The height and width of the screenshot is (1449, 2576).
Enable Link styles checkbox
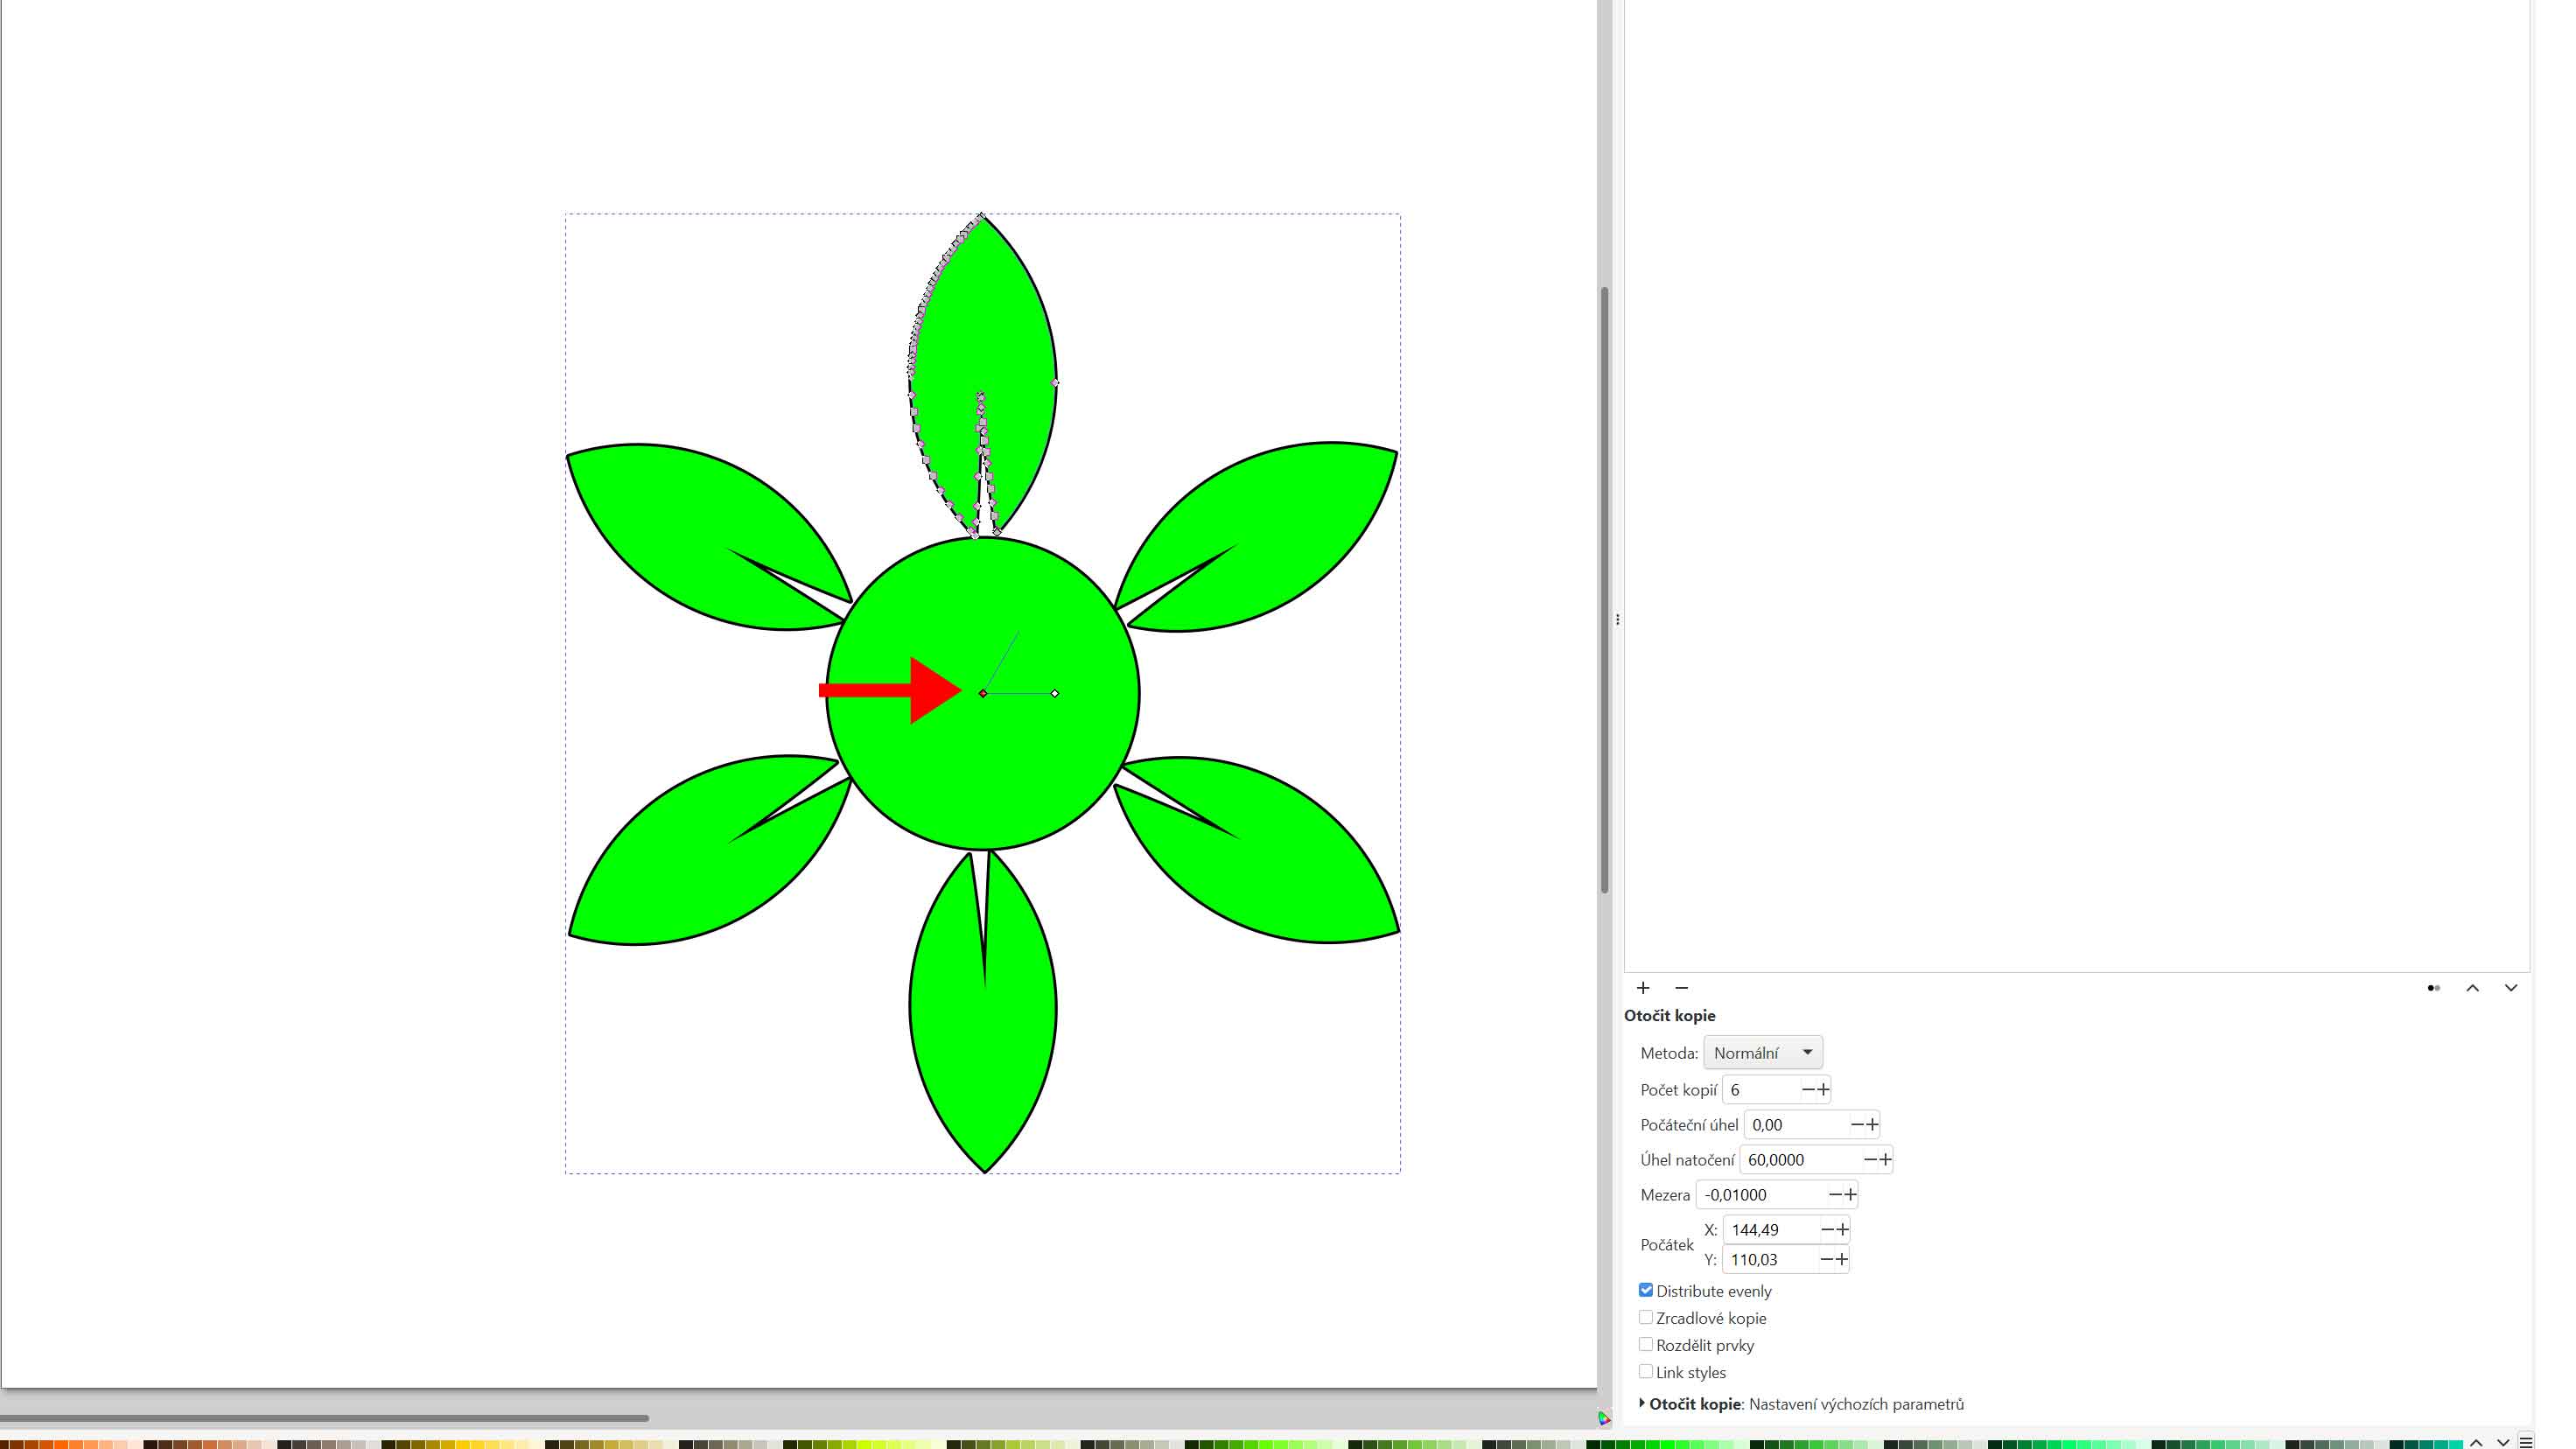pos(1646,1371)
